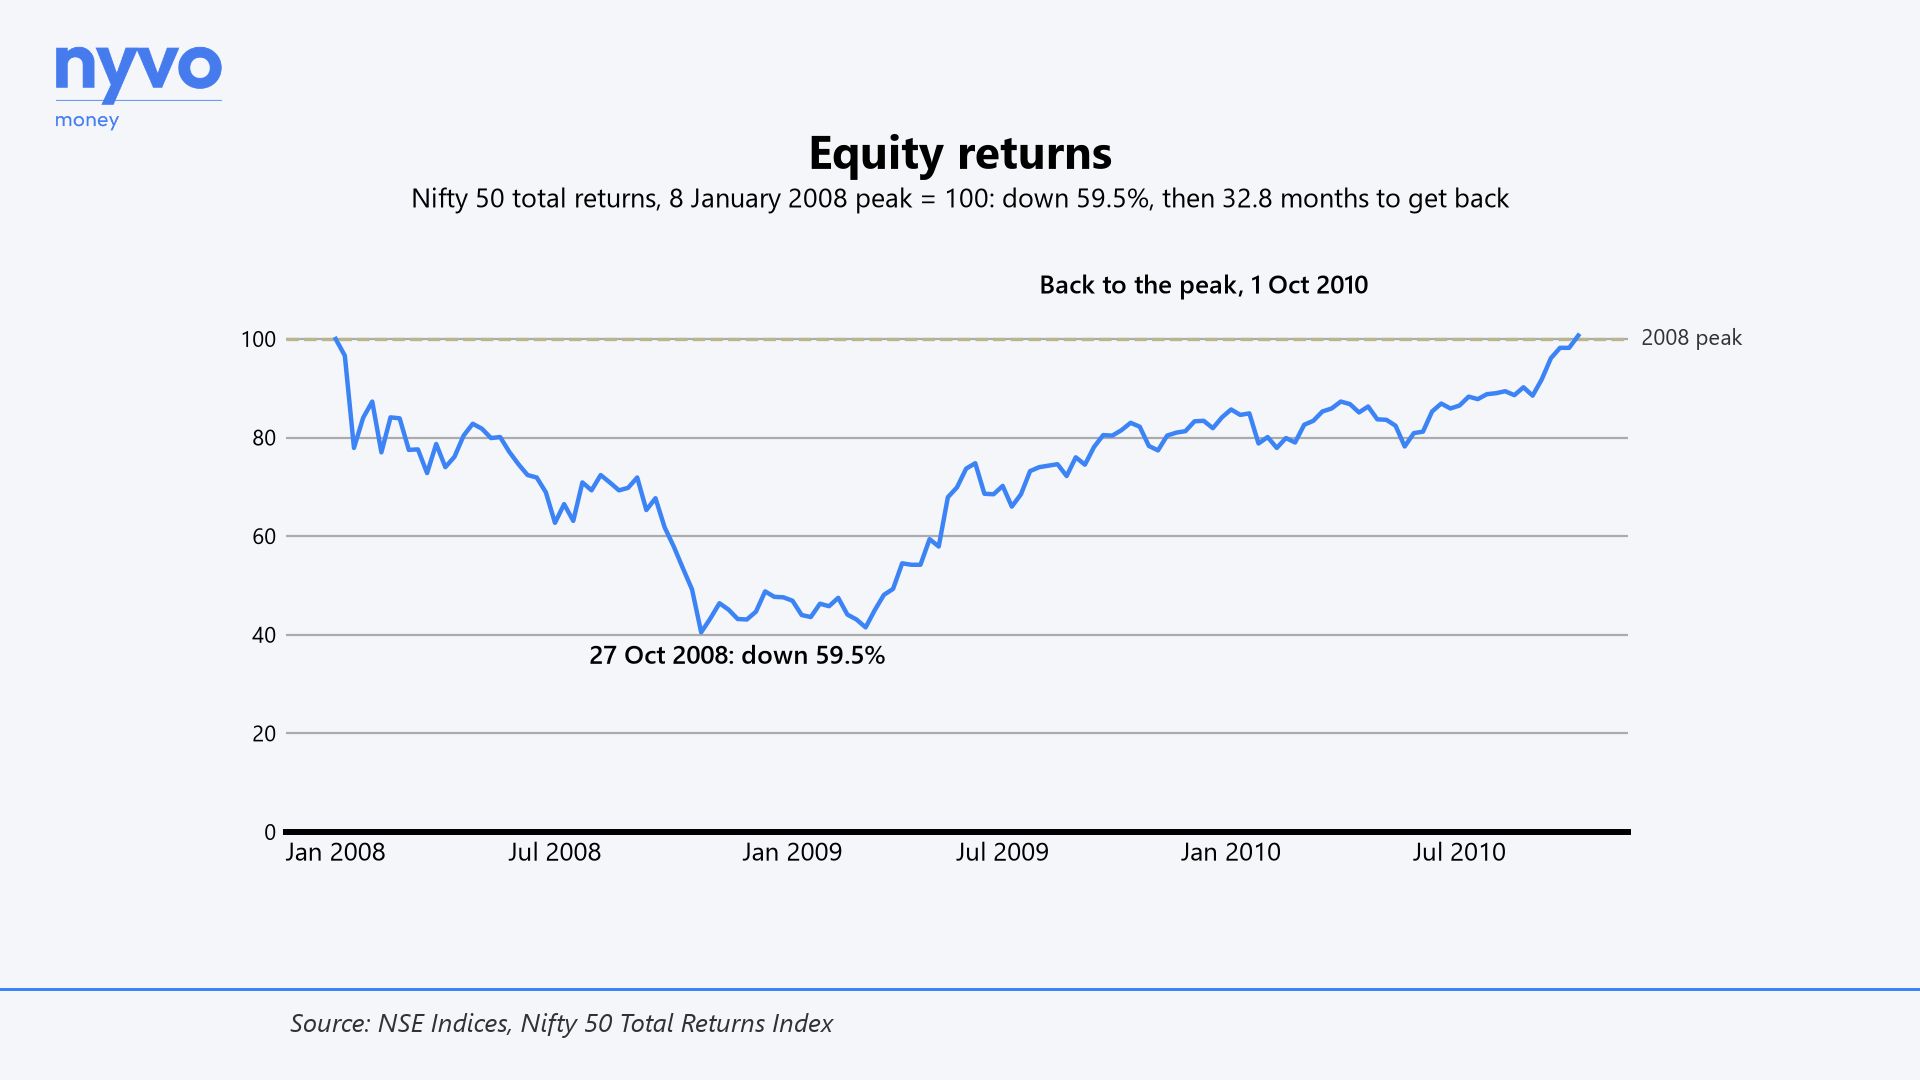Click the 'Jan 2010' x-axis label

coord(1230,852)
